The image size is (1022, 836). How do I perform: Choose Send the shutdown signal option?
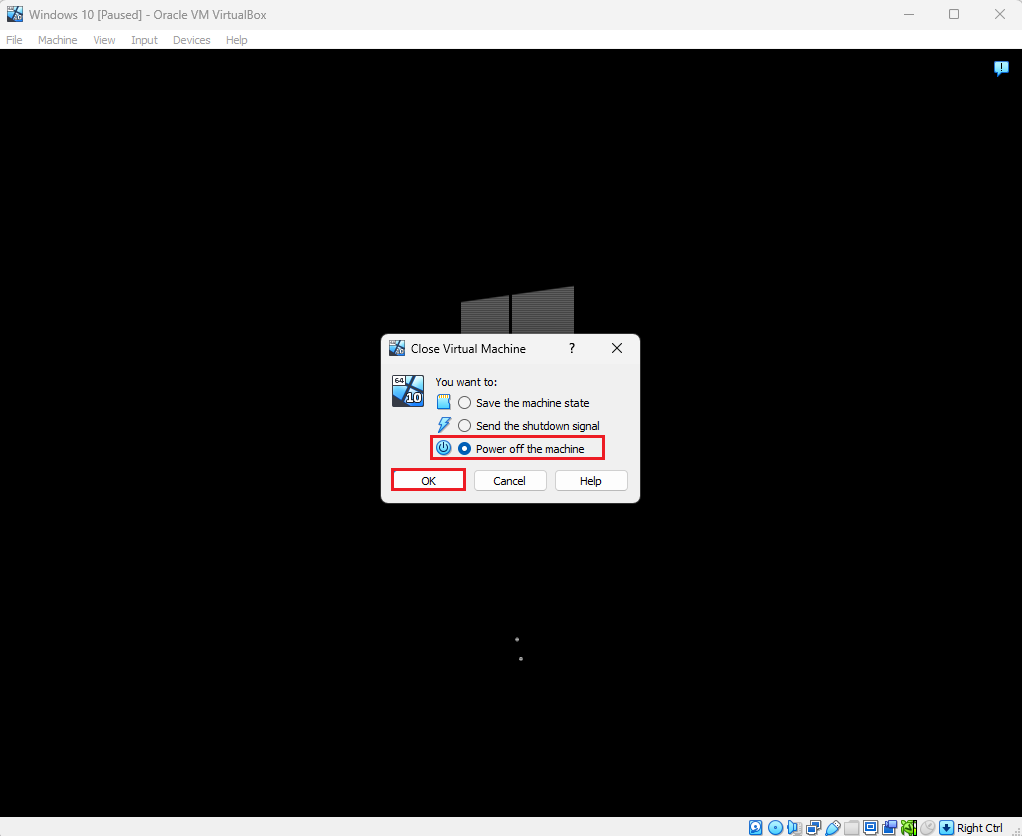[529, 426]
